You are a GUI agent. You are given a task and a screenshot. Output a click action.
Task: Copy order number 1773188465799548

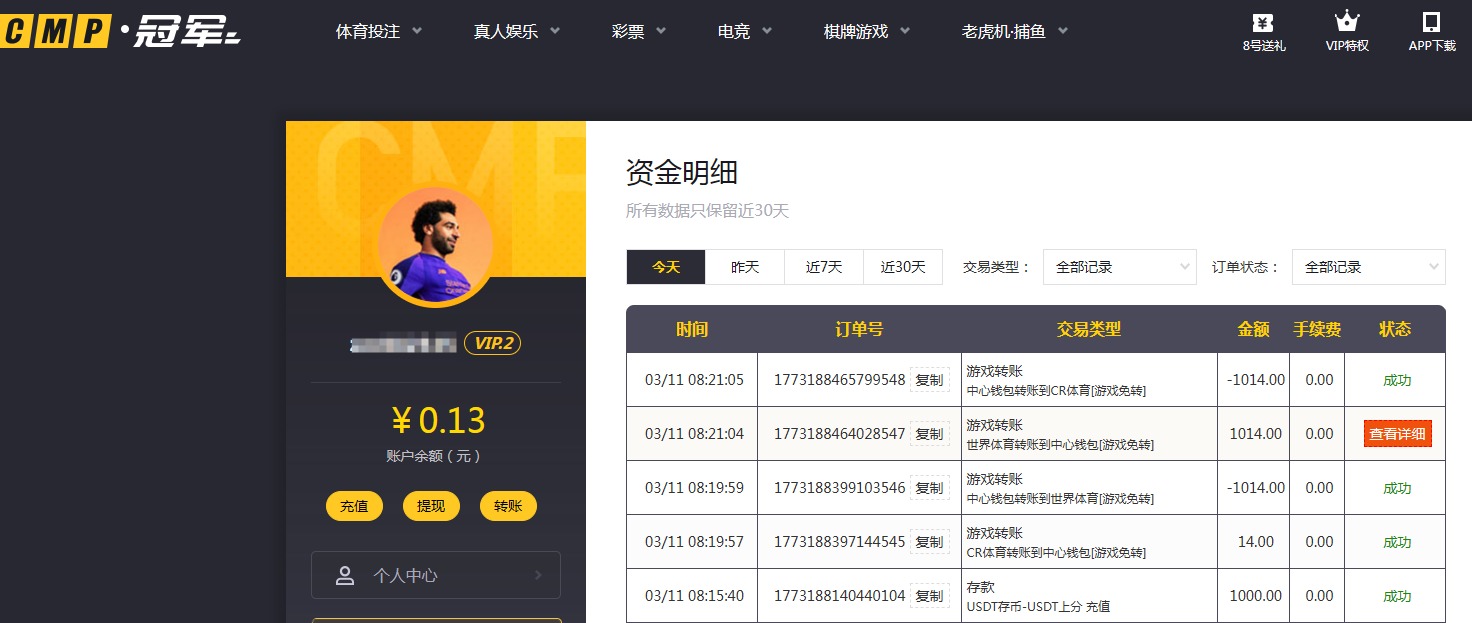(x=929, y=379)
